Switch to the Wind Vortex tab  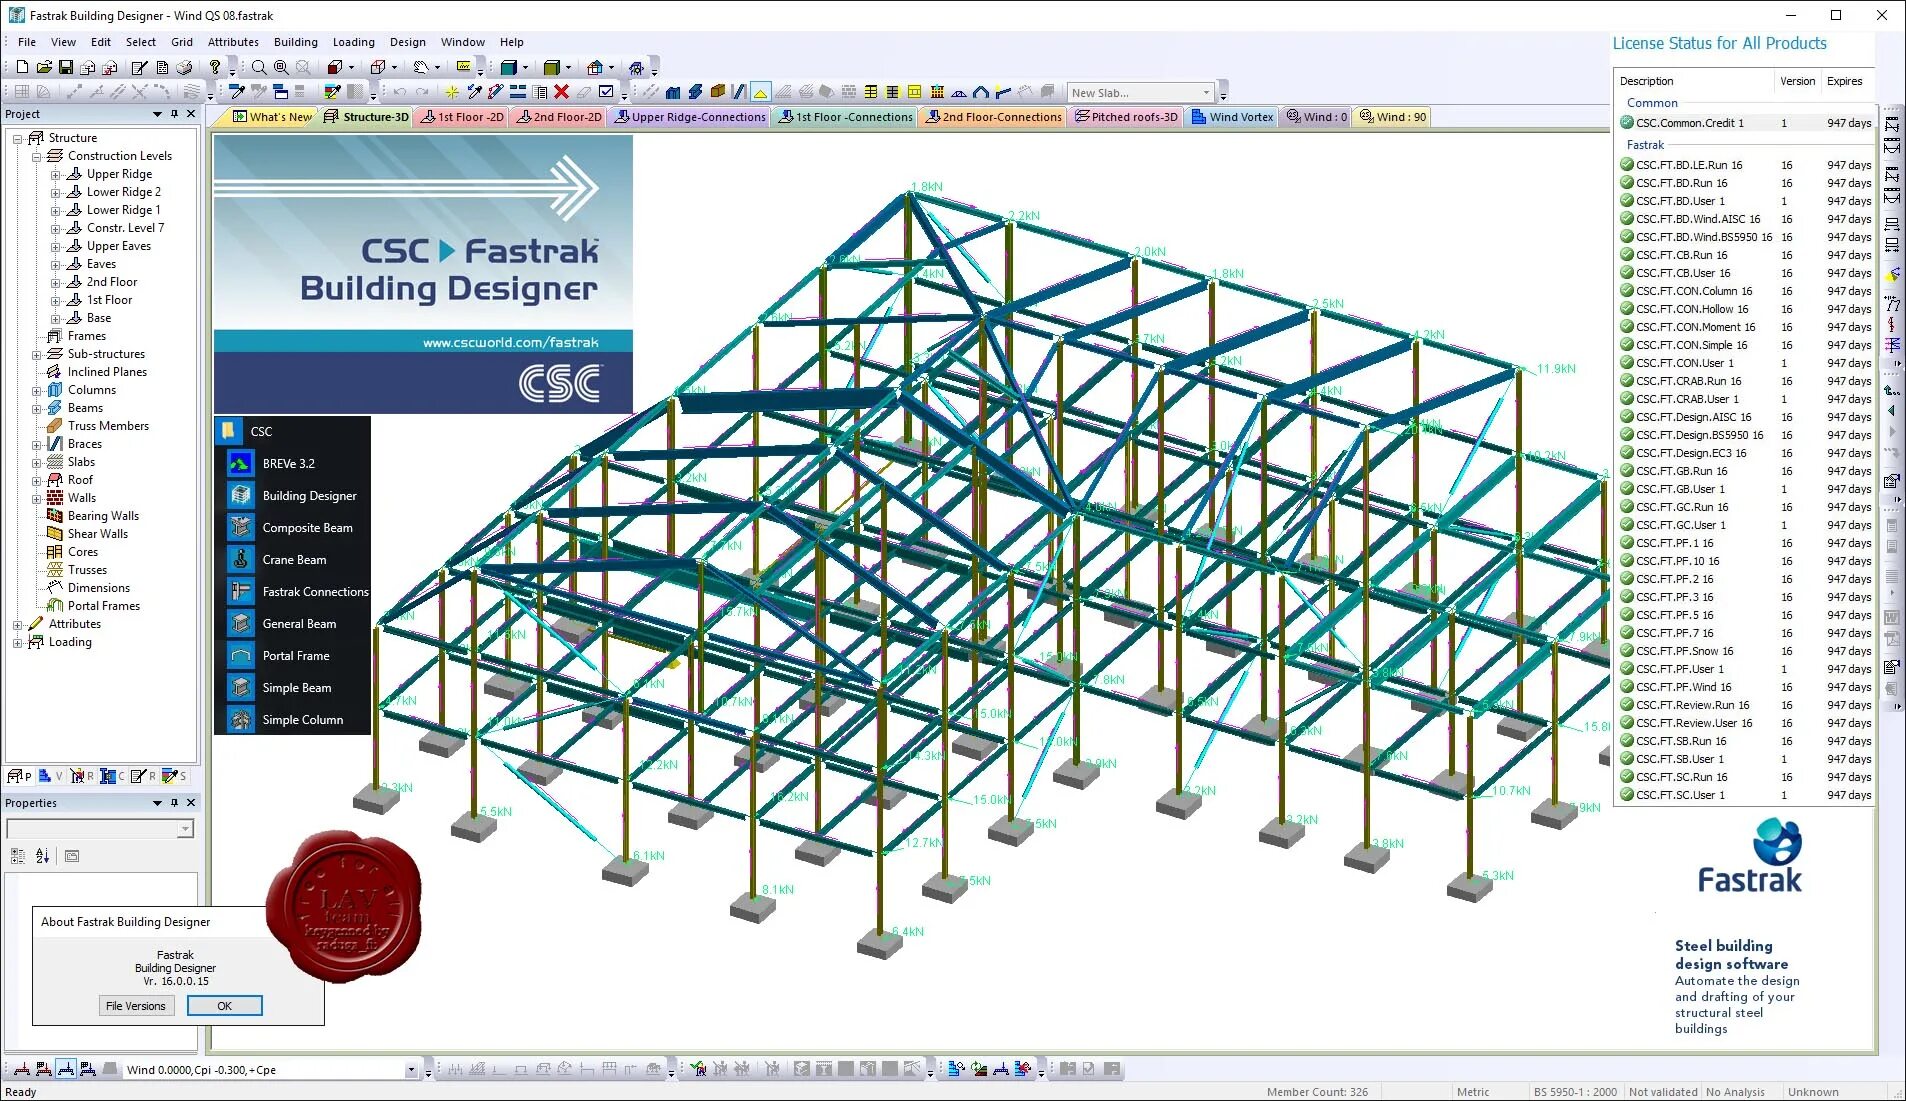pyautogui.click(x=1232, y=117)
